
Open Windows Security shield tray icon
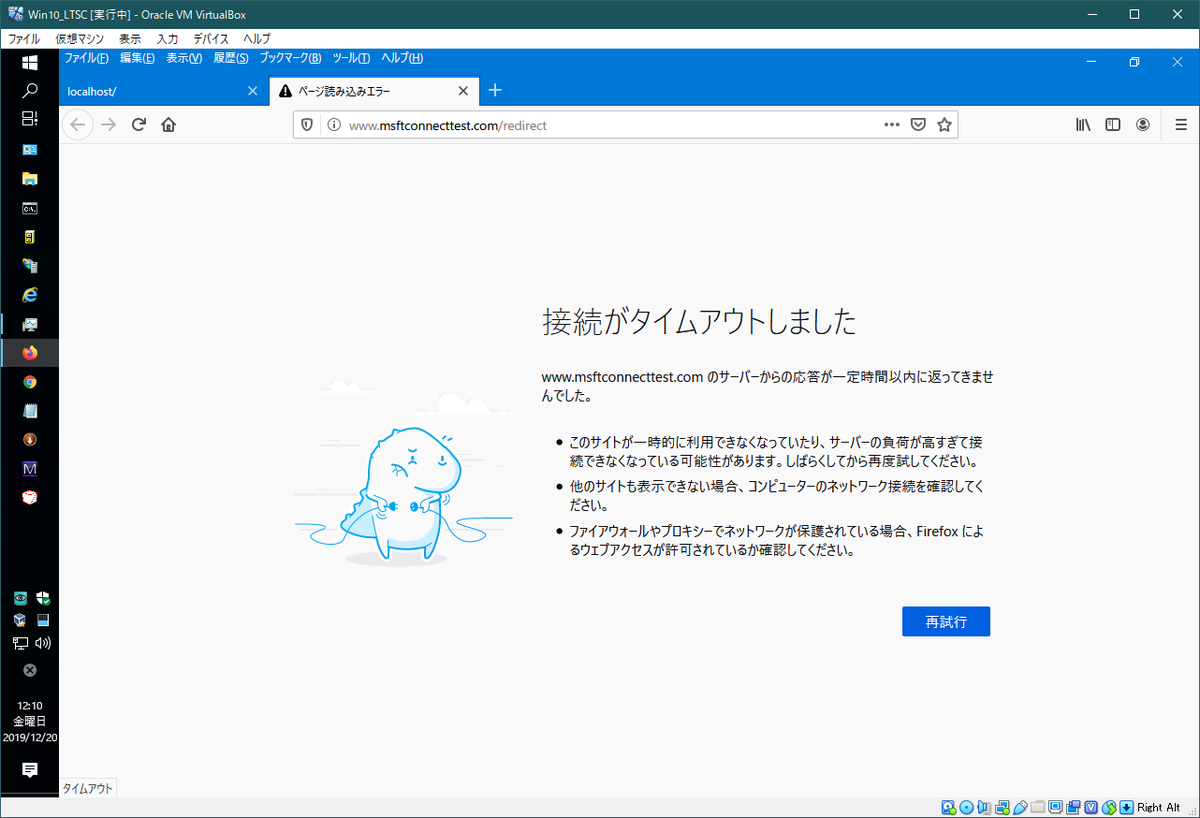pyautogui.click(x=43, y=598)
